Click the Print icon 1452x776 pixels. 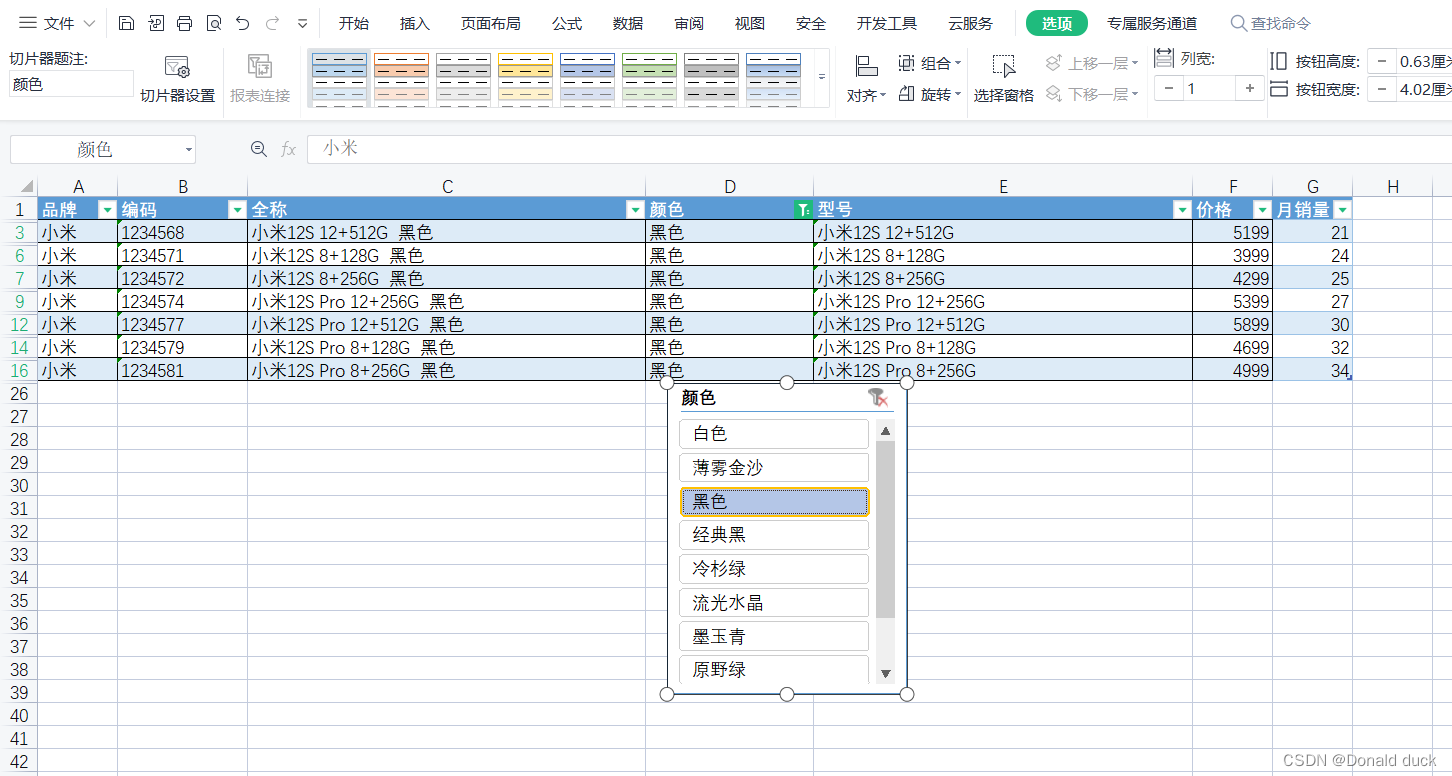coord(184,23)
